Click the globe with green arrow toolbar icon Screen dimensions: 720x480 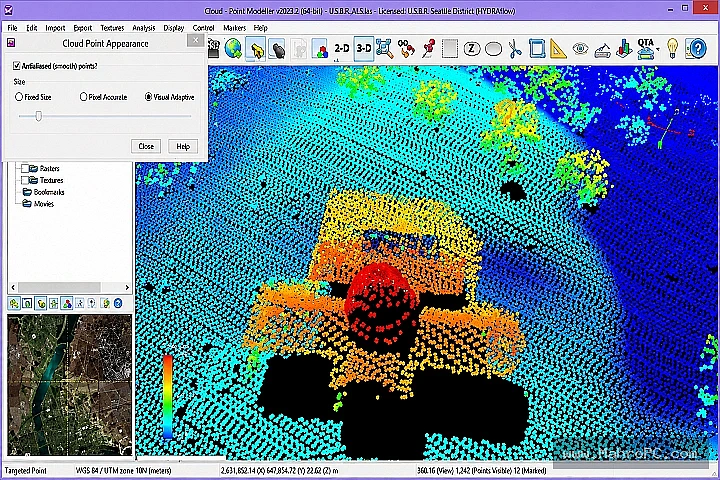[233, 48]
